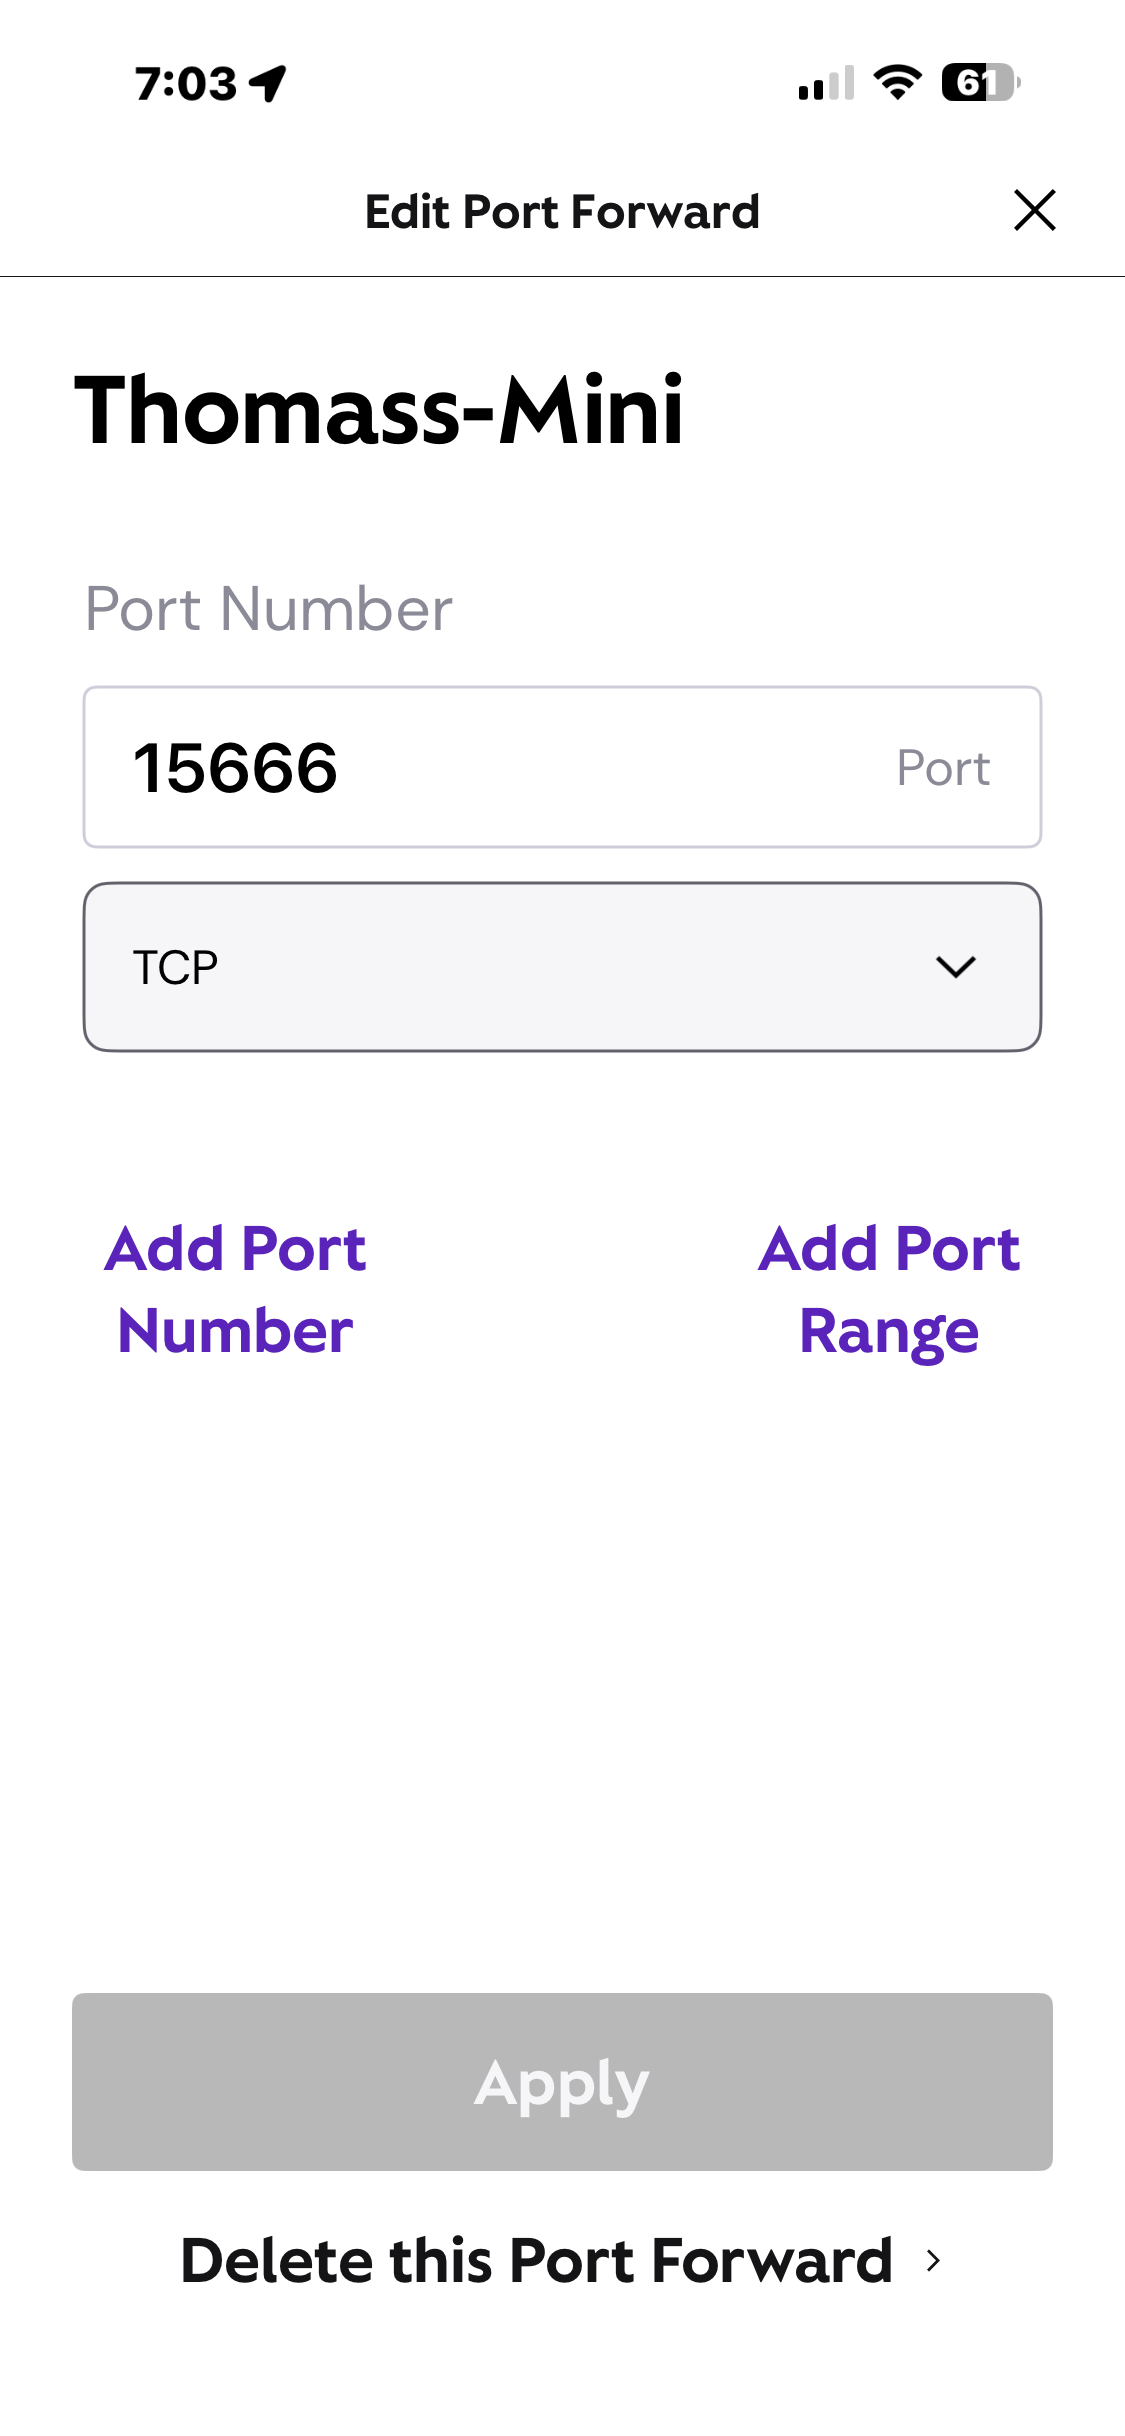The height and width of the screenshot is (2436, 1125).
Task: Tap the Wi-Fi status icon
Action: coord(898,82)
